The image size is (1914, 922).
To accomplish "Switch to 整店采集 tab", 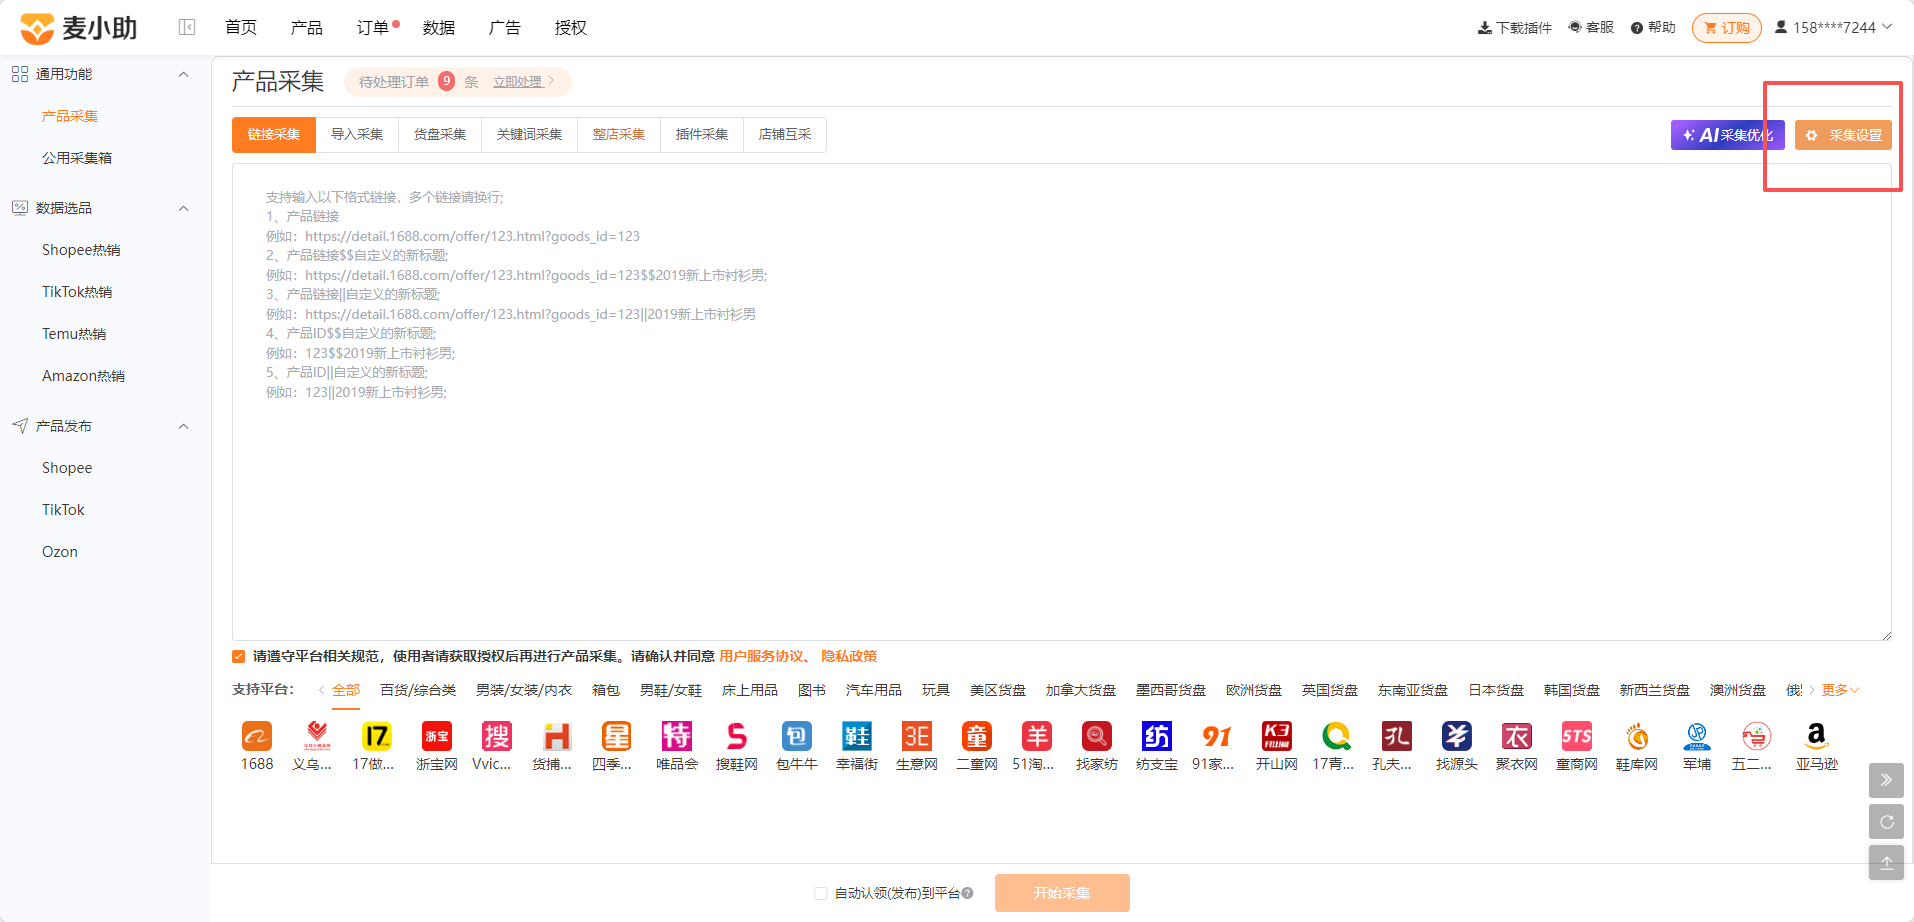I will tap(619, 134).
